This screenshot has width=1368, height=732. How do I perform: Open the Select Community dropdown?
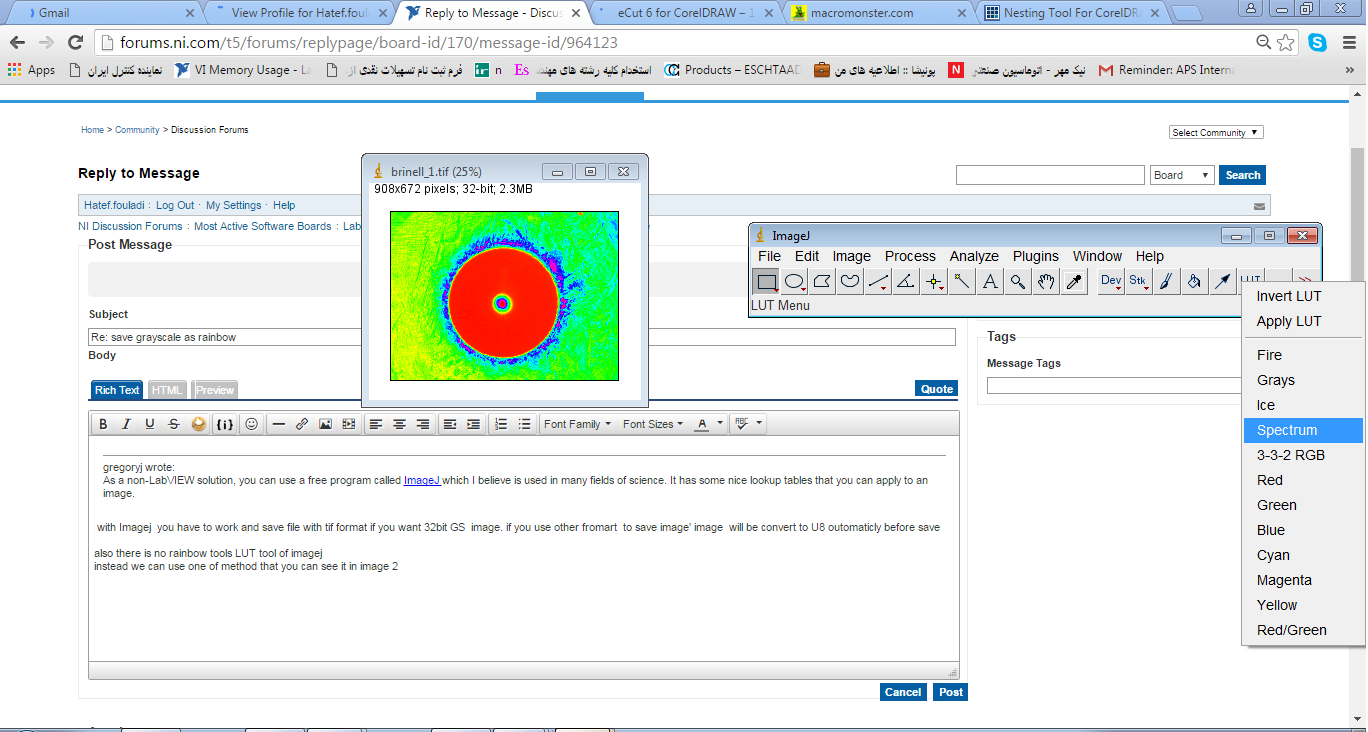coord(1216,132)
